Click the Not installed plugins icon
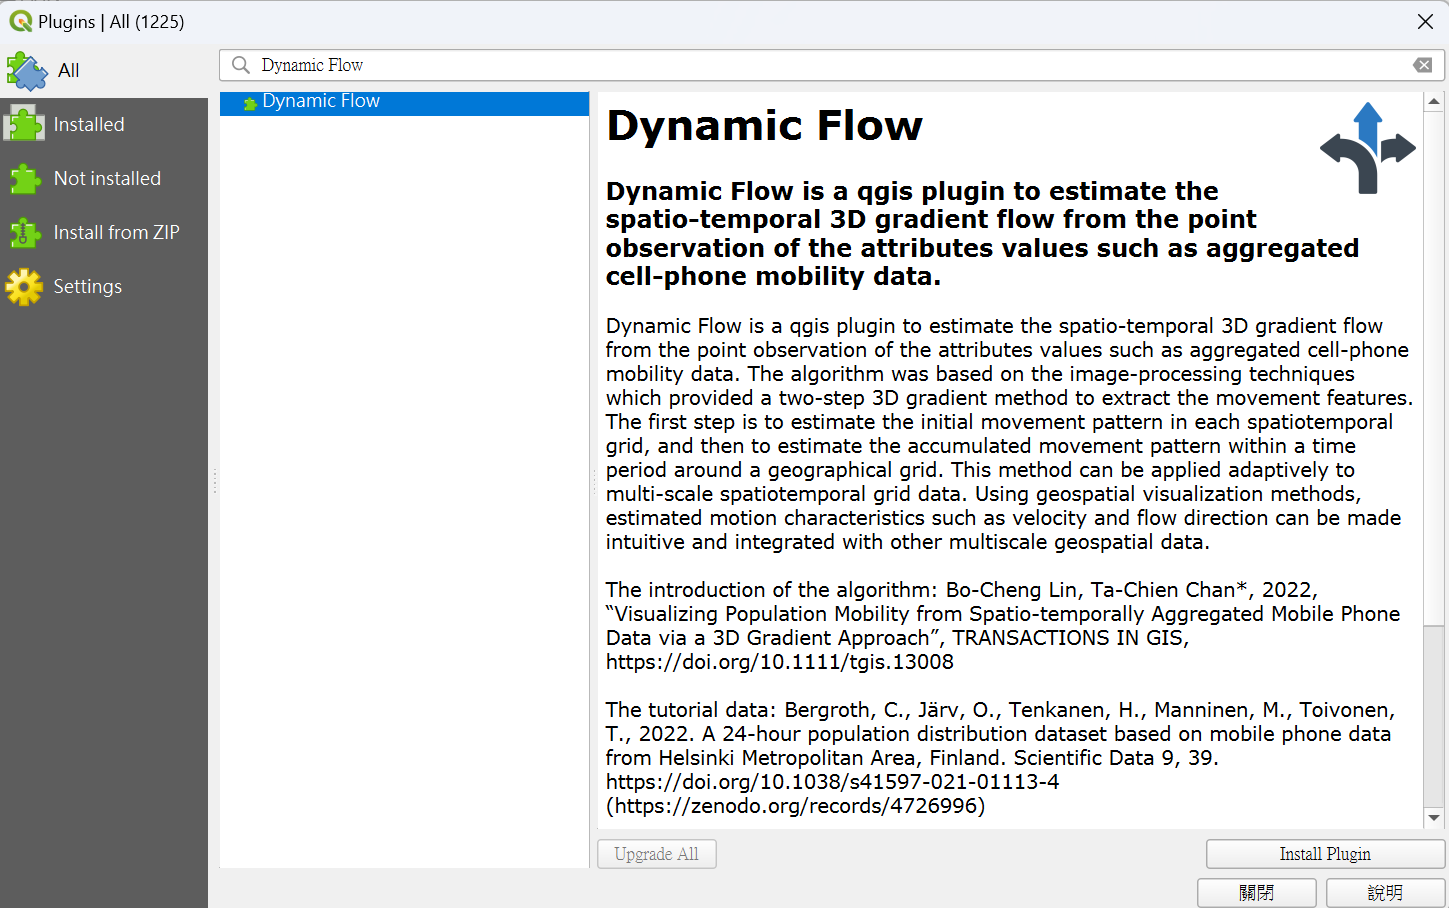Image resolution: width=1449 pixels, height=908 pixels. tap(25, 178)
